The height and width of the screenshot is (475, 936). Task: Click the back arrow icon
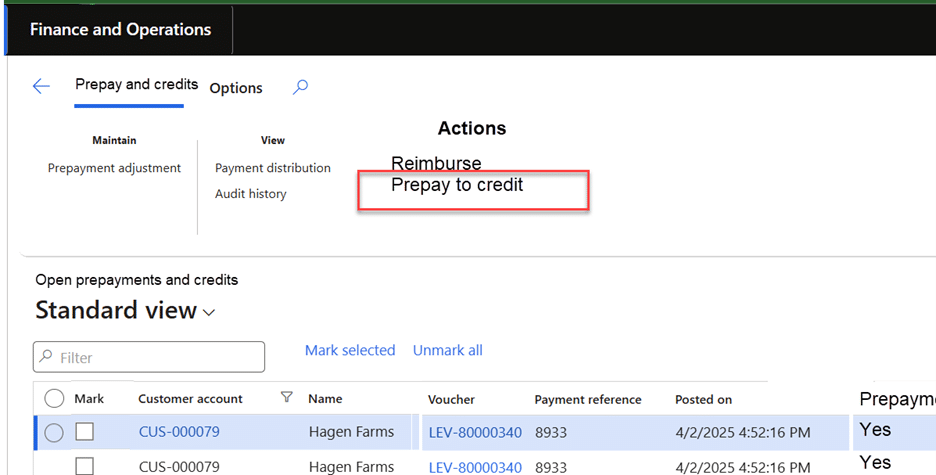tap(41, 86)
